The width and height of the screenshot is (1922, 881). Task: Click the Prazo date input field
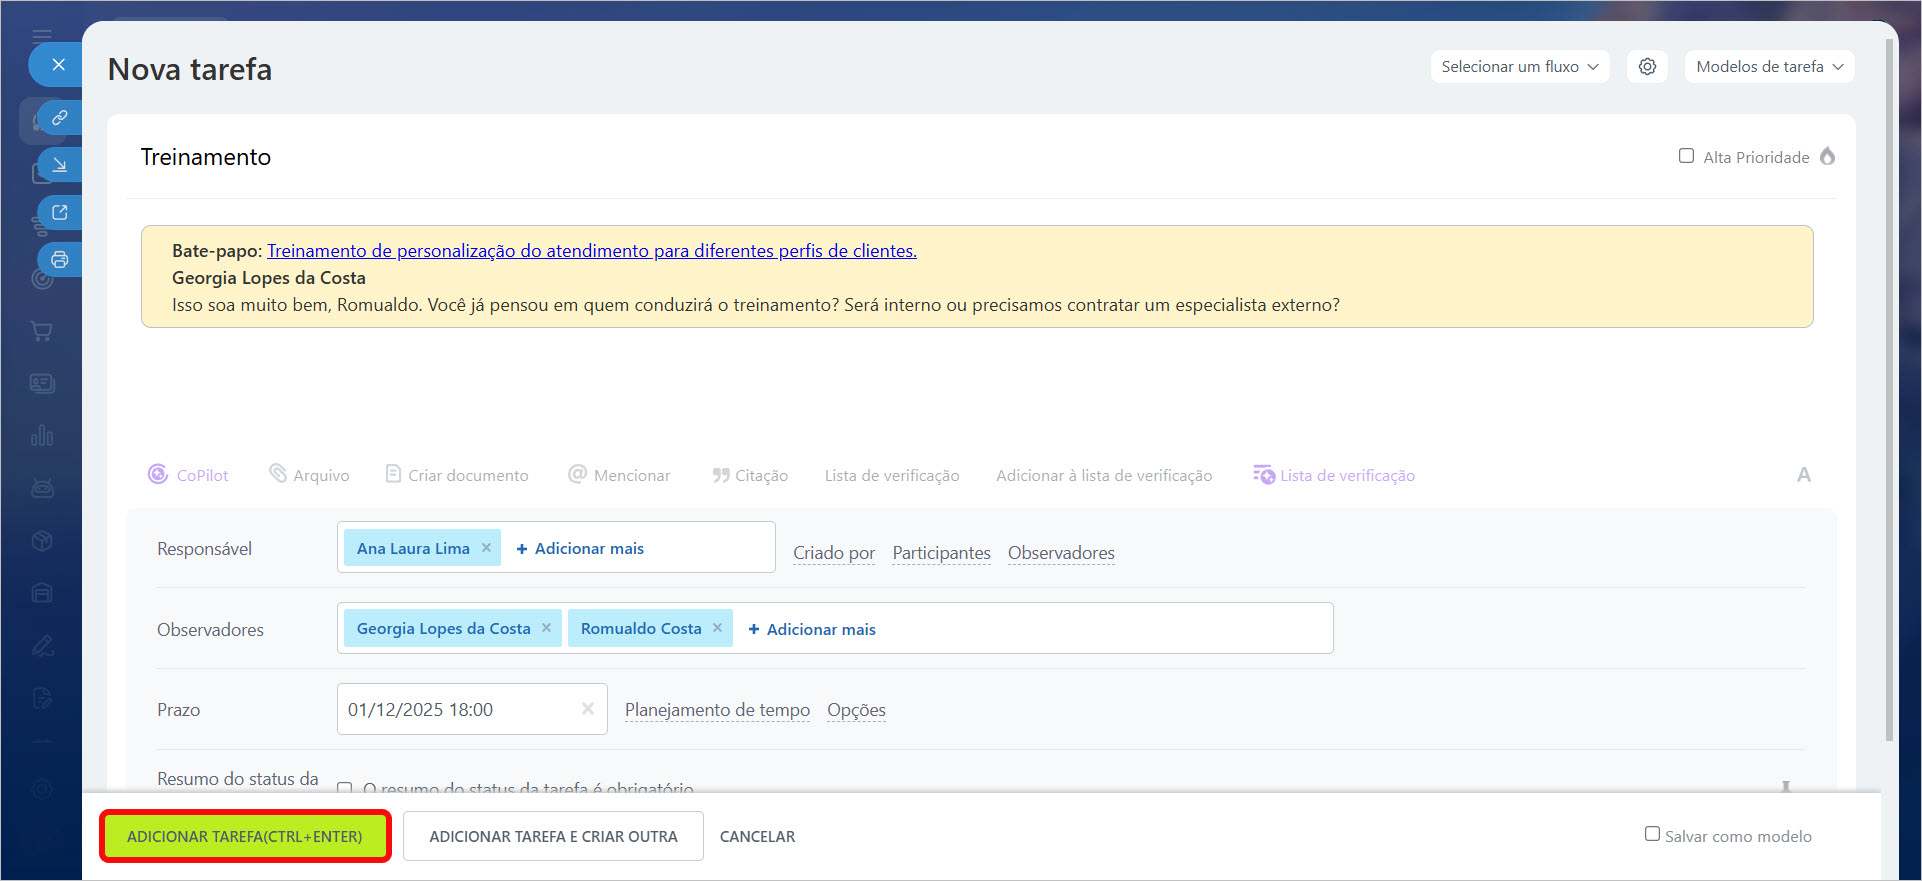tap(460, 710)
